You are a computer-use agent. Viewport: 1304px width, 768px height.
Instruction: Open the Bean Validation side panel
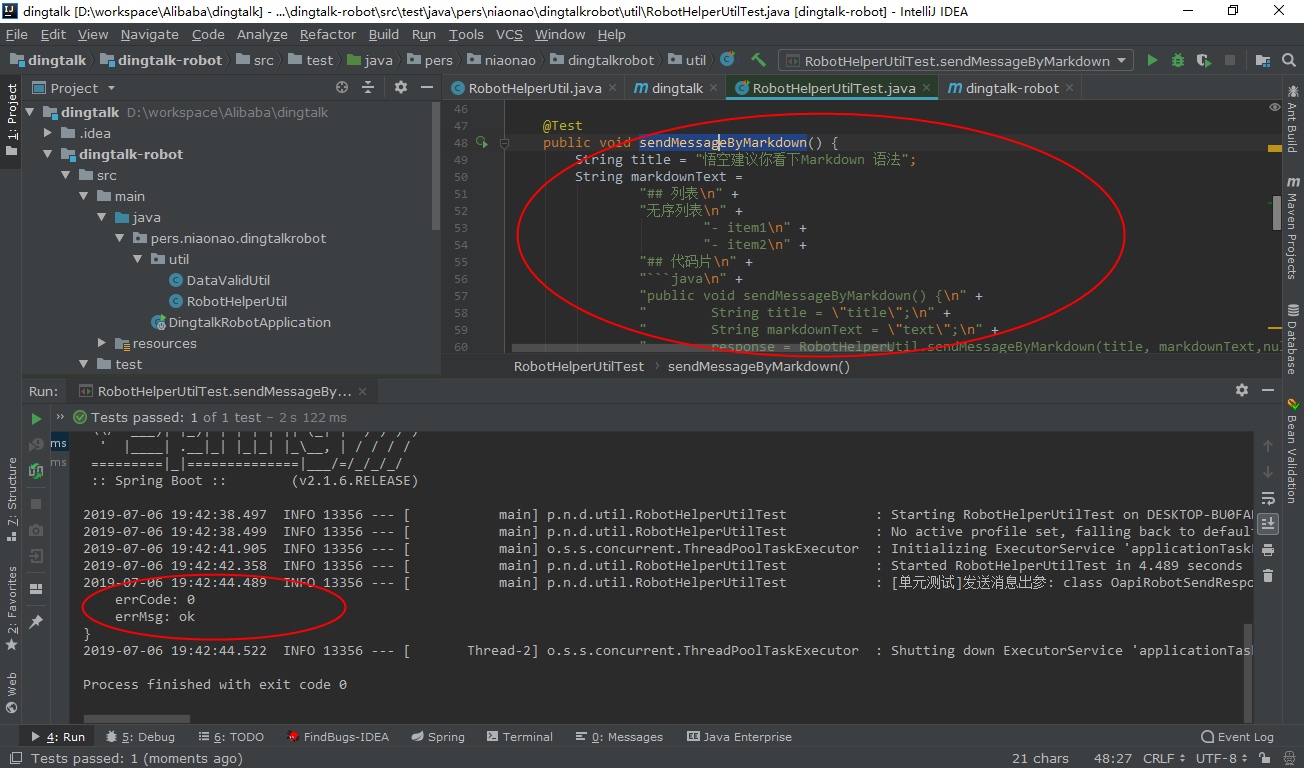(x=1291, y=450)
